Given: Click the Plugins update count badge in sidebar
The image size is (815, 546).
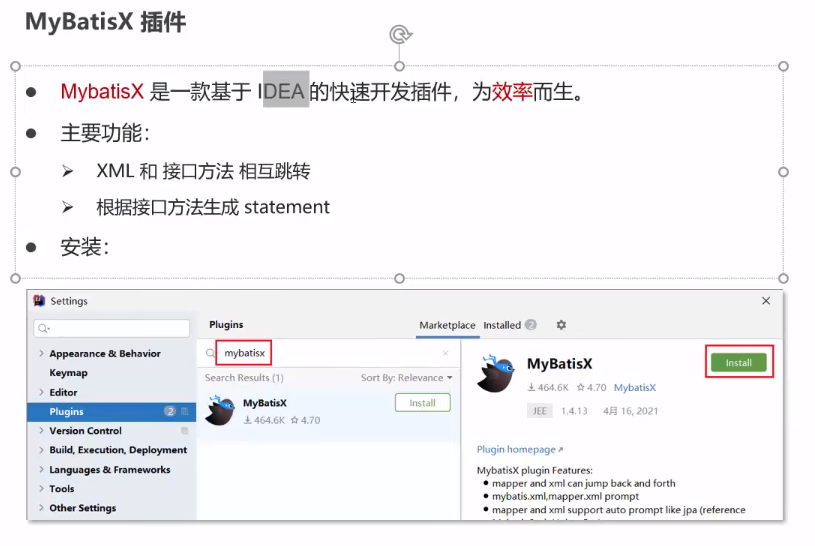Looking at the screenshot, I should (169, 411).
